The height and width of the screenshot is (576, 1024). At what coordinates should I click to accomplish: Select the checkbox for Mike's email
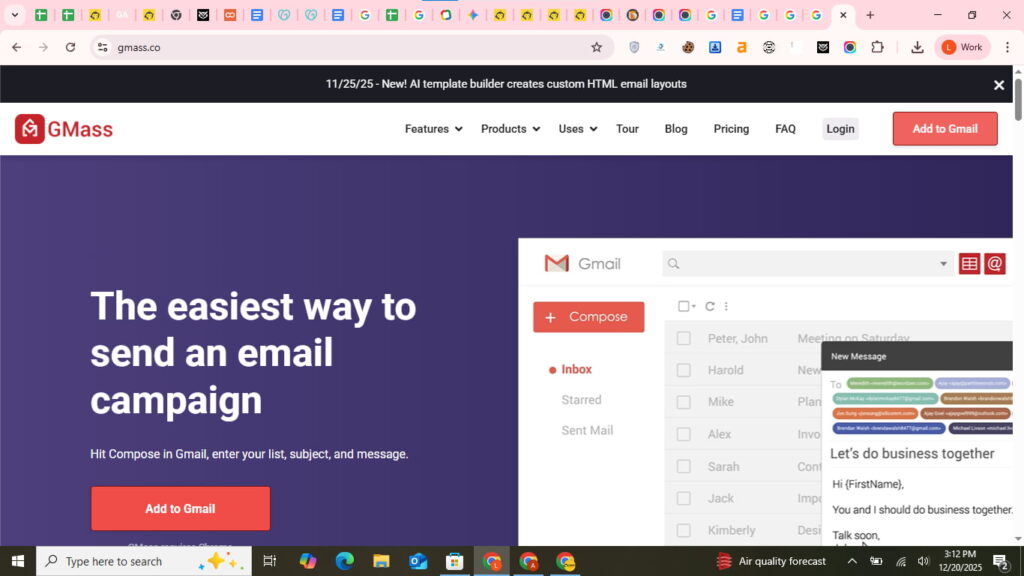[x=684, y=402]
